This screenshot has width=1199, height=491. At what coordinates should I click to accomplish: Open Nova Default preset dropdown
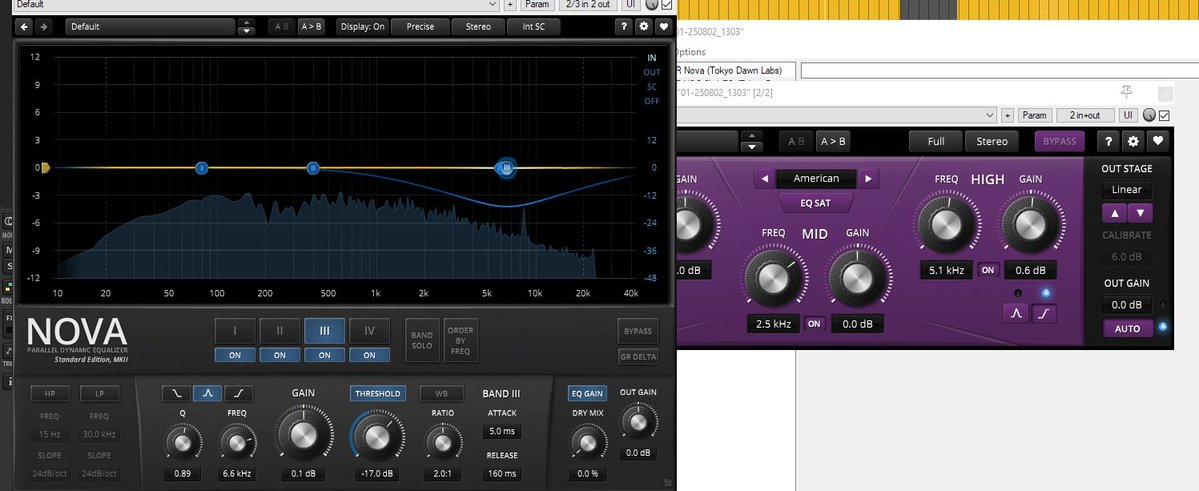tap(150, 27)
